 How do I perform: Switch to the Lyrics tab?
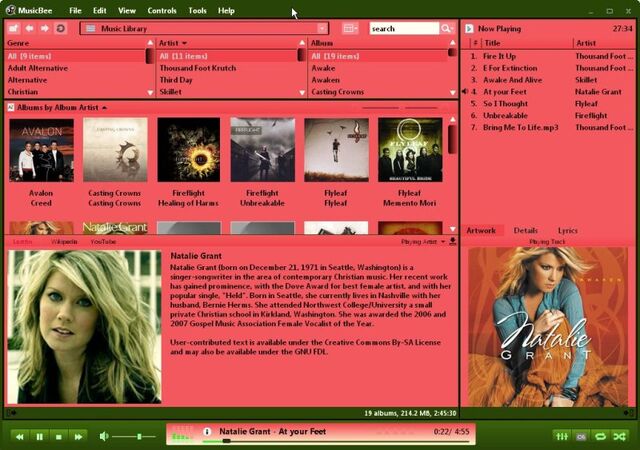point(568,230)
